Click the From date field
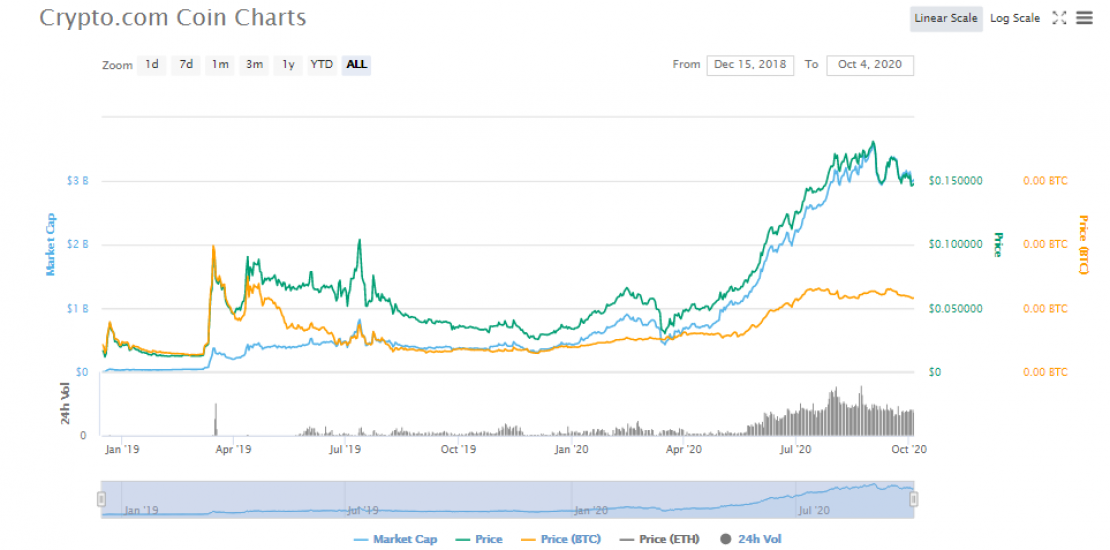The height and width of the screenshot is (550, 1110). point(750,65)
